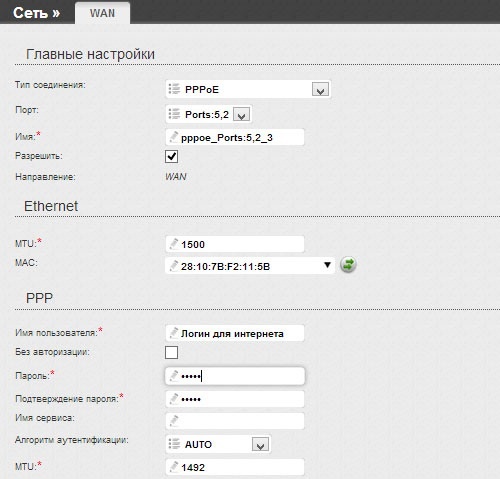Click pencil icon in empty service name field

pos(174,420)
